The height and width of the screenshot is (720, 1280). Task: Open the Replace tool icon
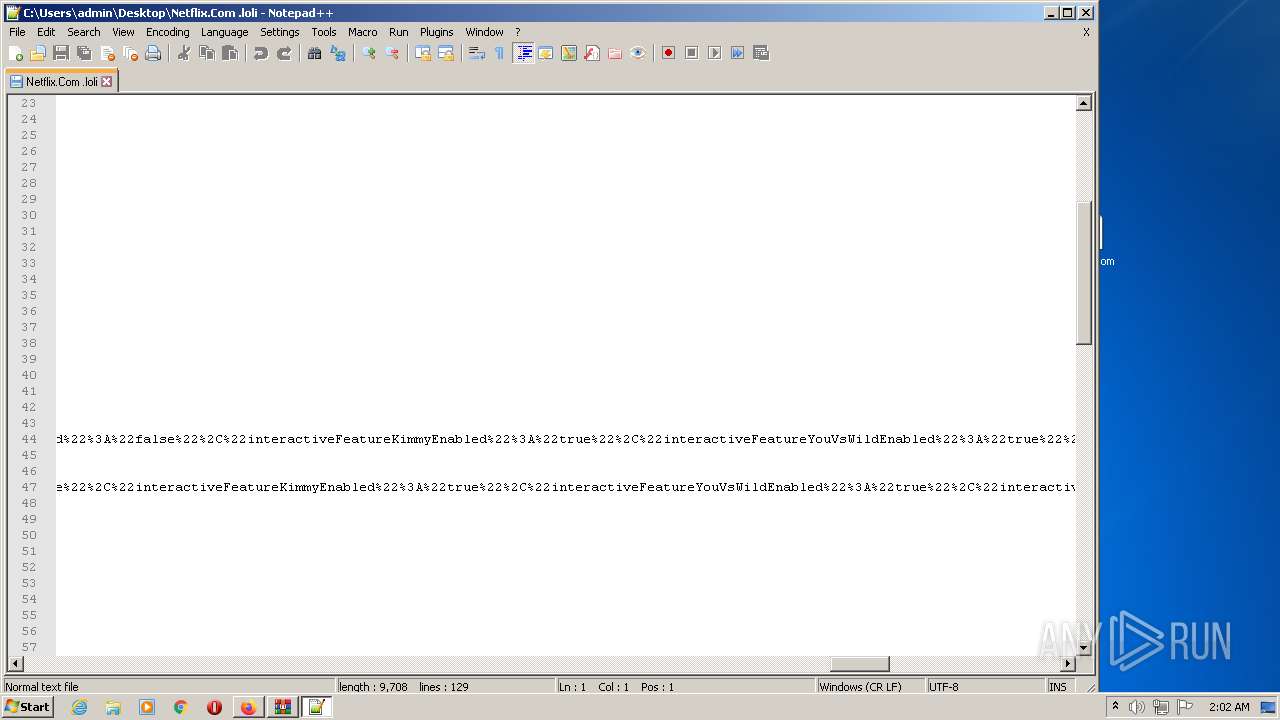point(338,53)
